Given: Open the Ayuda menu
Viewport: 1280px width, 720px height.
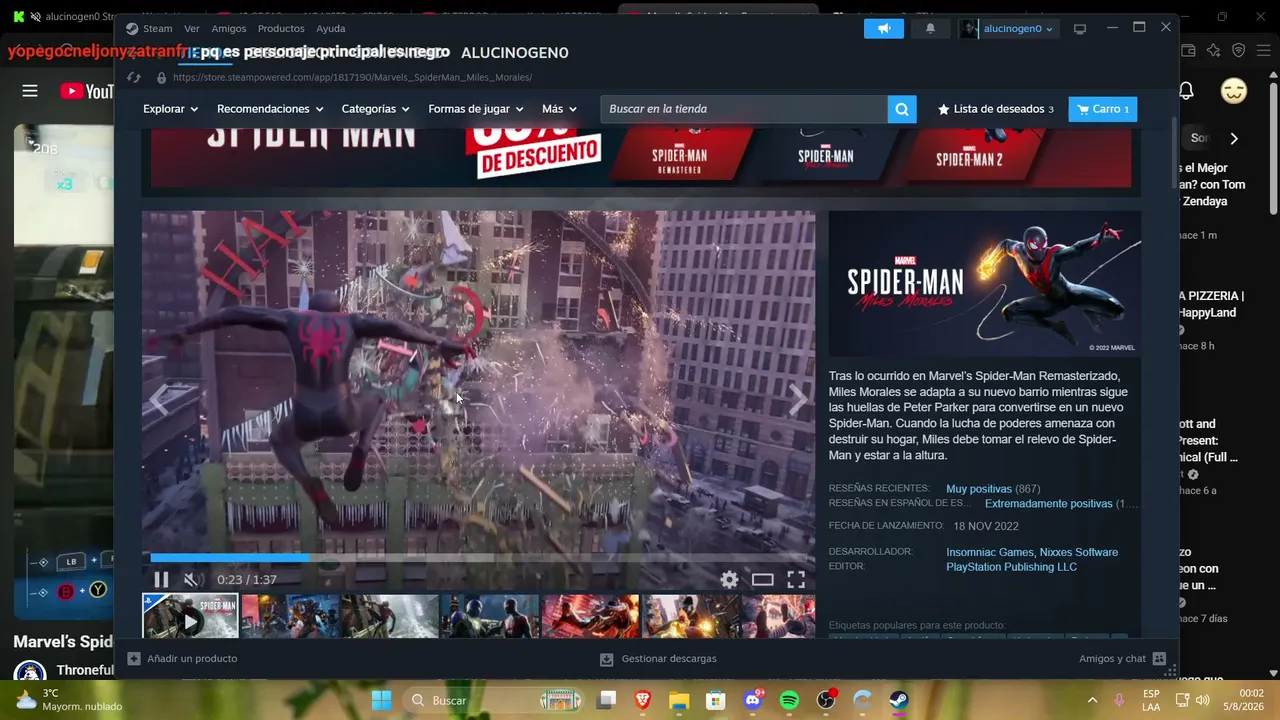Looking at the screenshot, I should click(x=331, y=29).
